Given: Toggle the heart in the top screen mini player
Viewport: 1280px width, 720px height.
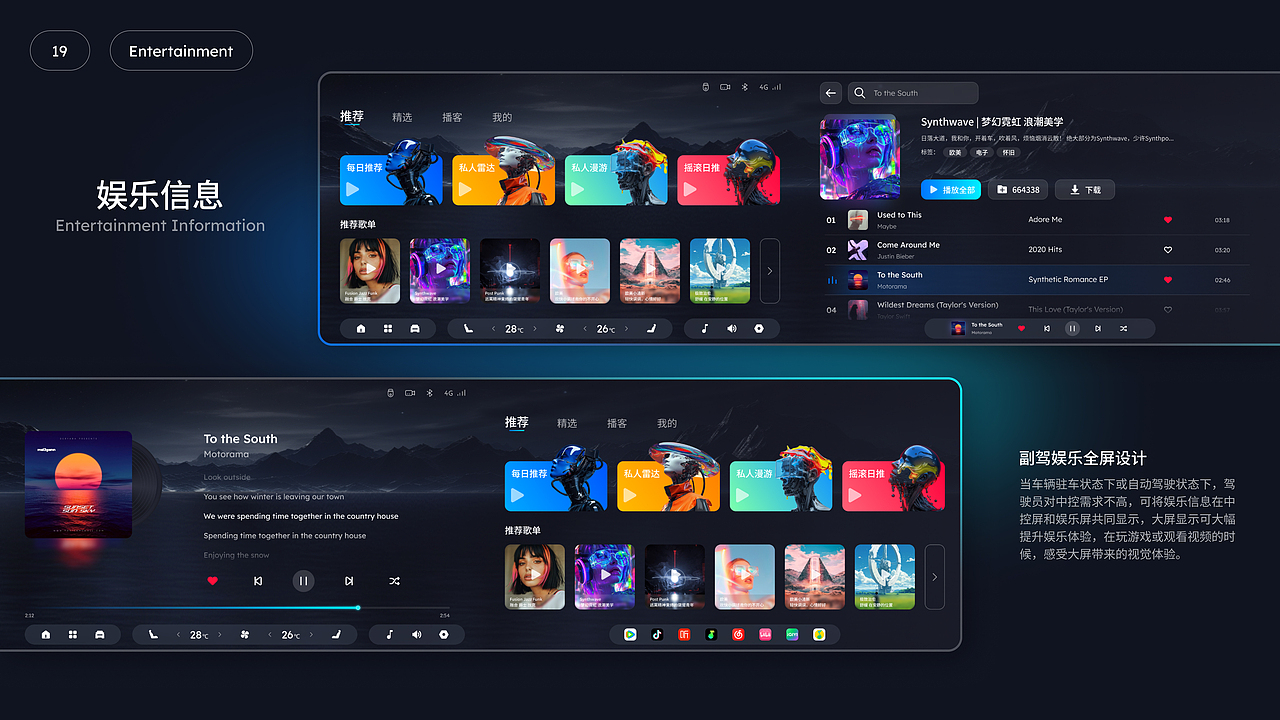Looking at the screenshot, I should coord(1021,328).
